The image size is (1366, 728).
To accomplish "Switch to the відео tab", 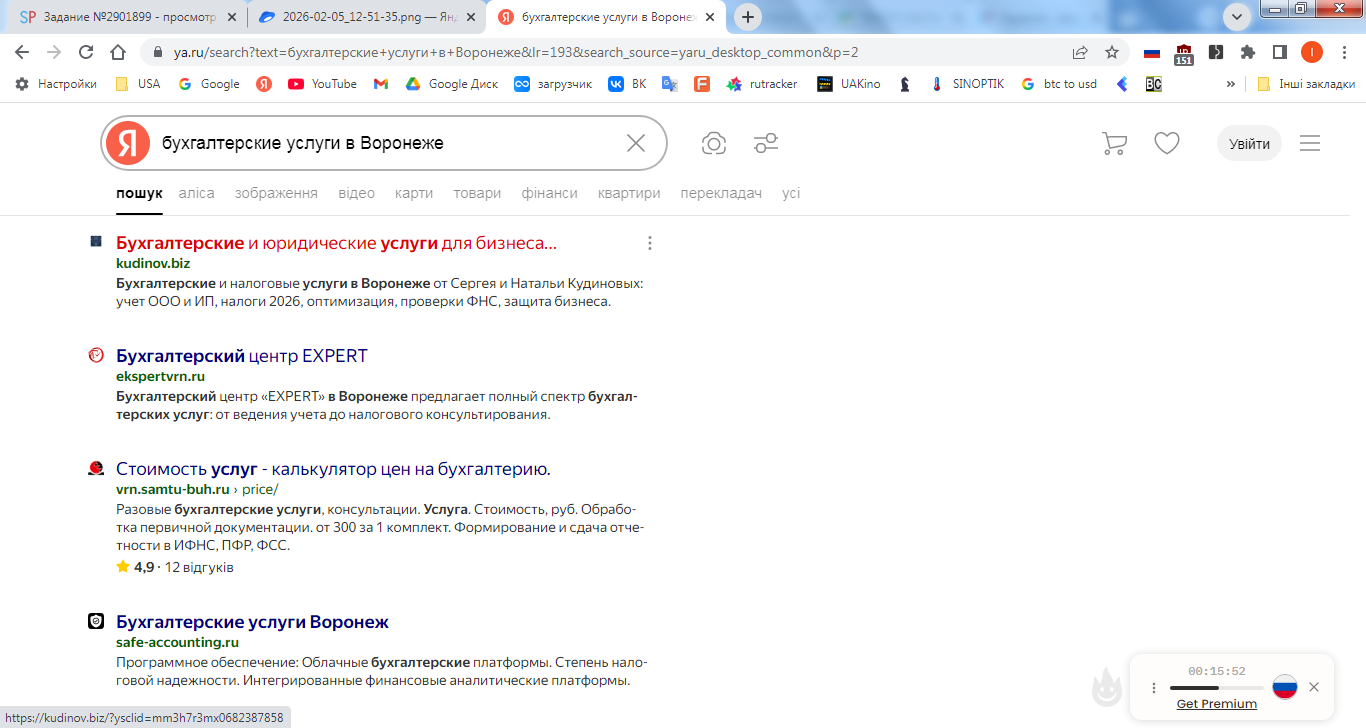I will pos(356,193).
